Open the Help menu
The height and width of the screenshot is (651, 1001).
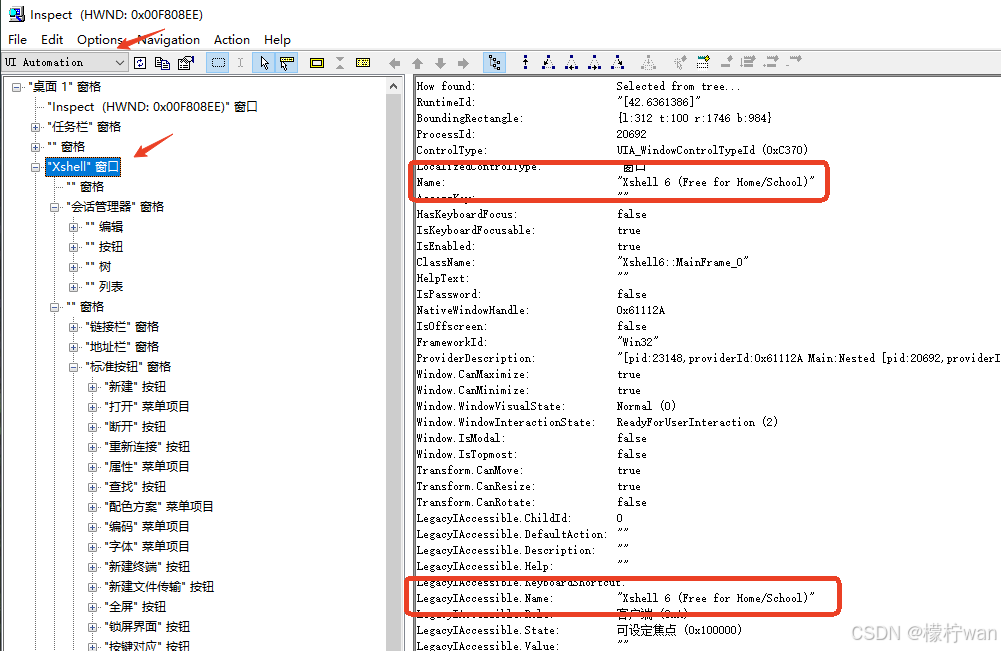click(277, 39)
